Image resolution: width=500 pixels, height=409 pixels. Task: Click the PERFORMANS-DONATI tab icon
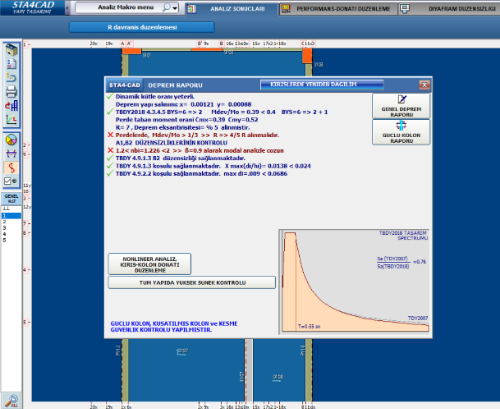point(286,9)
